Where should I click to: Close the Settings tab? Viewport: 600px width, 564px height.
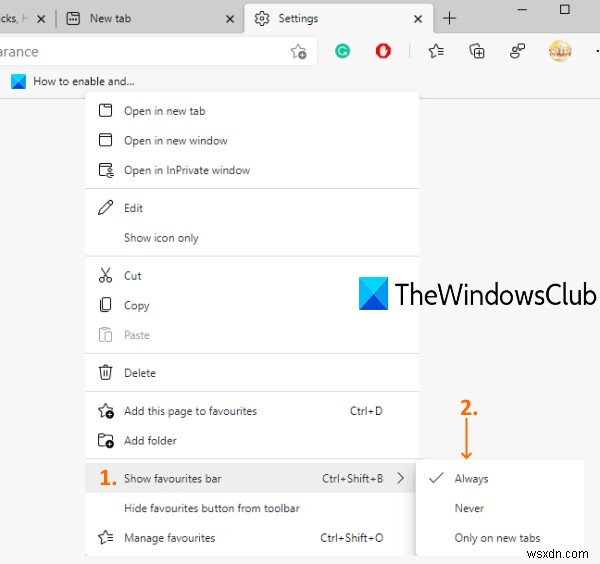[418, 19]
